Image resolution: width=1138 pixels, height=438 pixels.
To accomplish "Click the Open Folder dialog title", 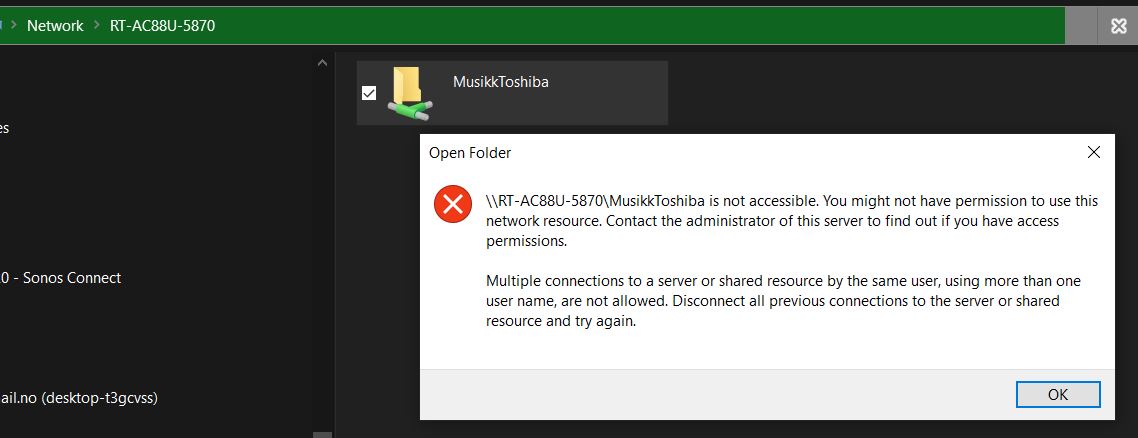I will [470, 153].
